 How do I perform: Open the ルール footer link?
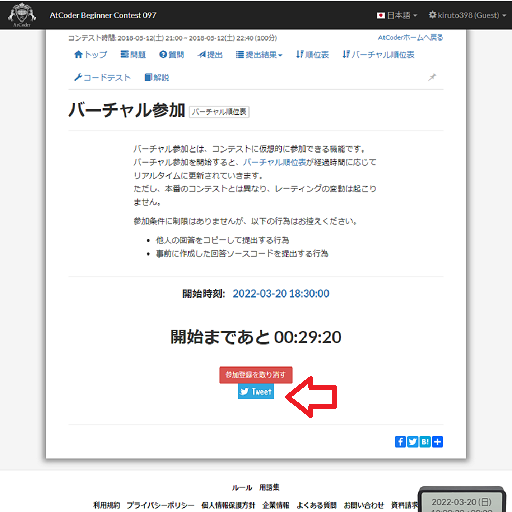click(242, 488)
